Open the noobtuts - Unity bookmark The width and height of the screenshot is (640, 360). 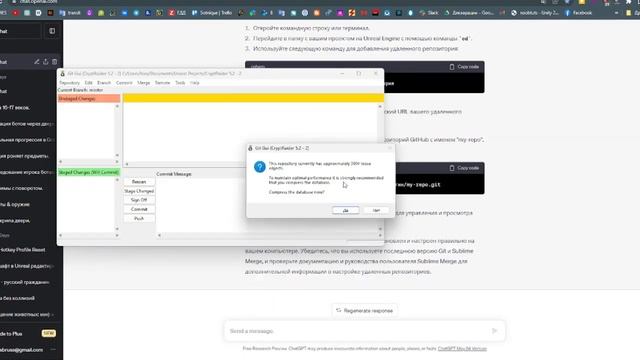click(535, 13)
